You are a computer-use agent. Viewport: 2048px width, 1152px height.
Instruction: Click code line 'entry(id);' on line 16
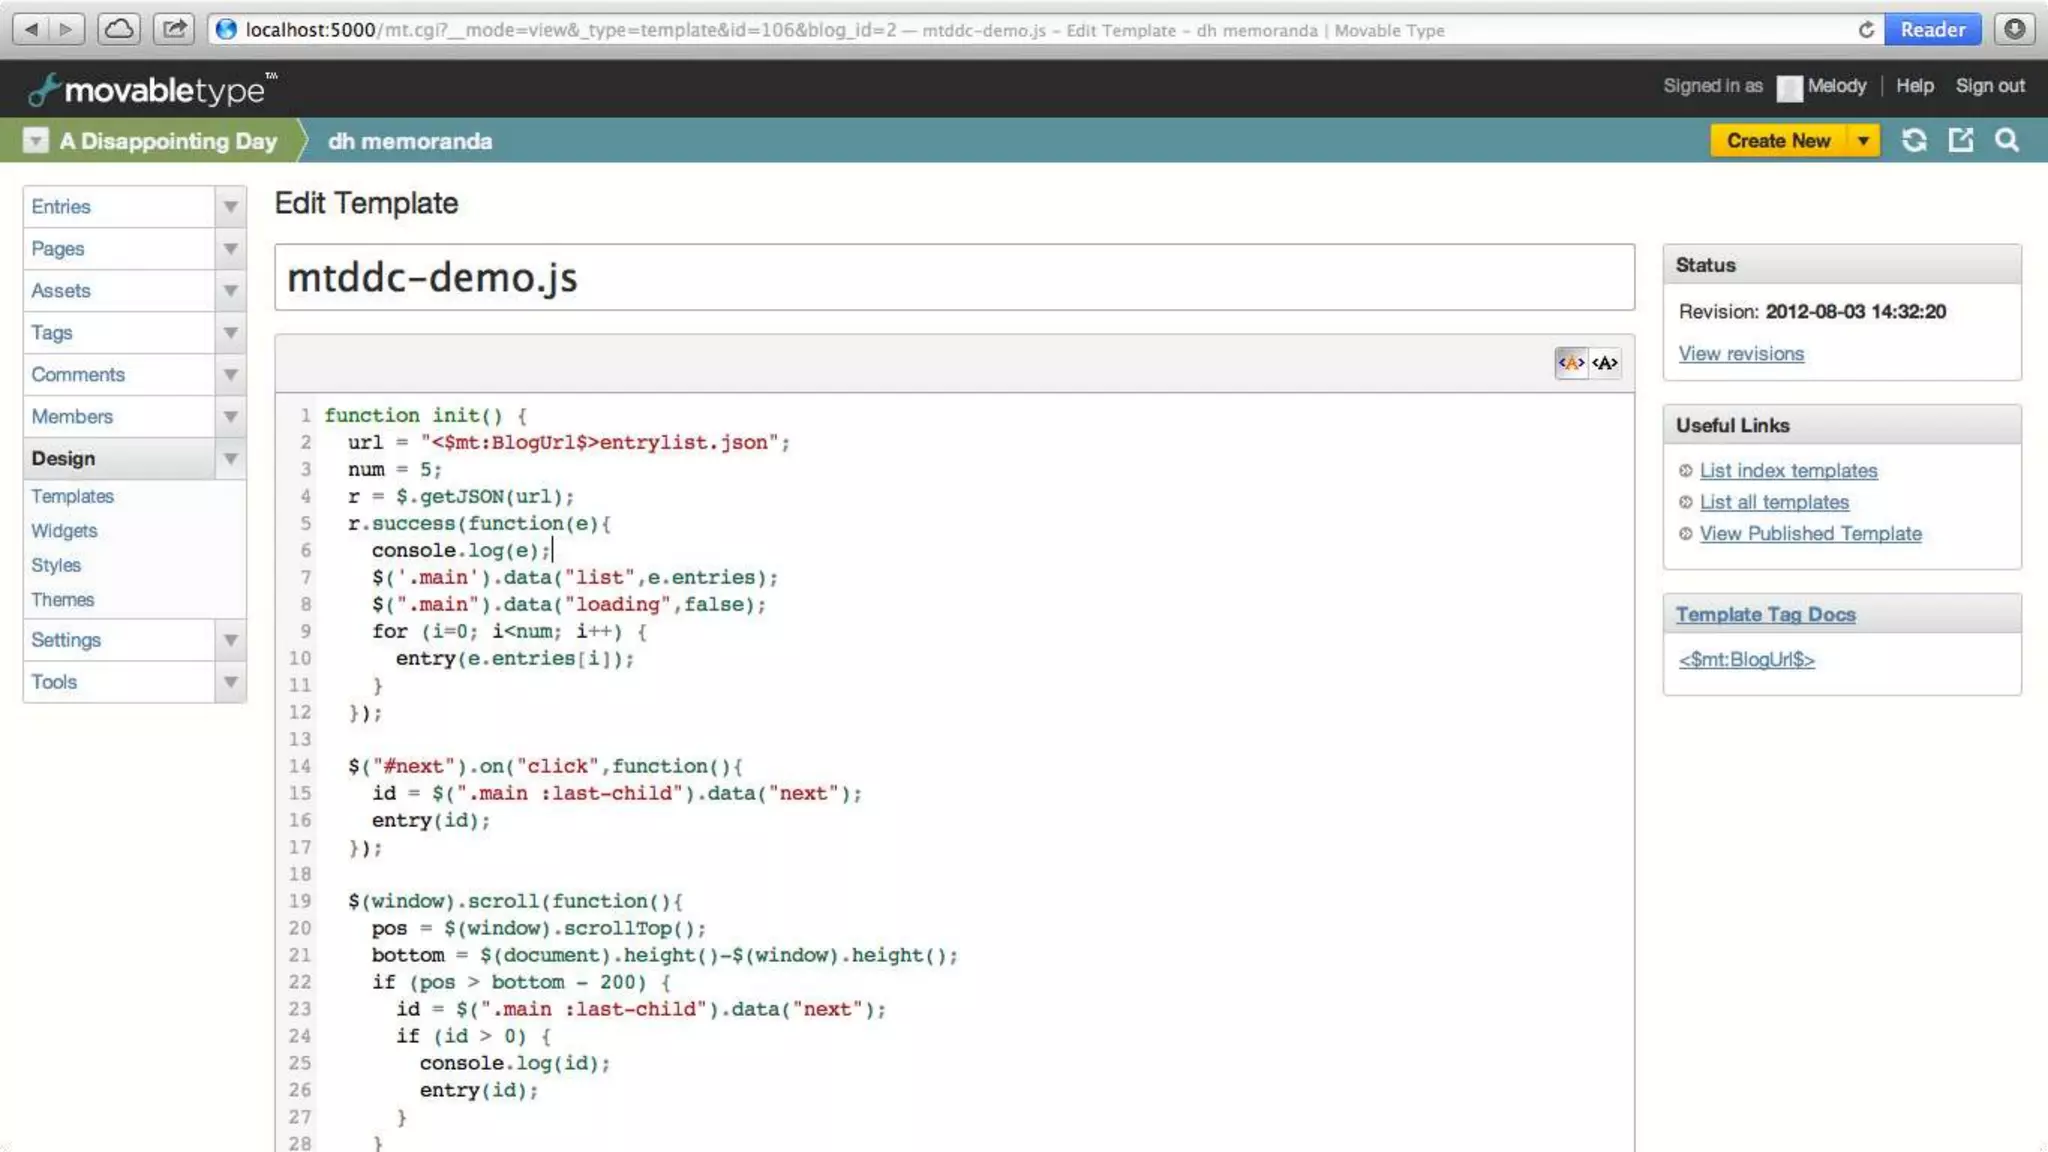431,820
